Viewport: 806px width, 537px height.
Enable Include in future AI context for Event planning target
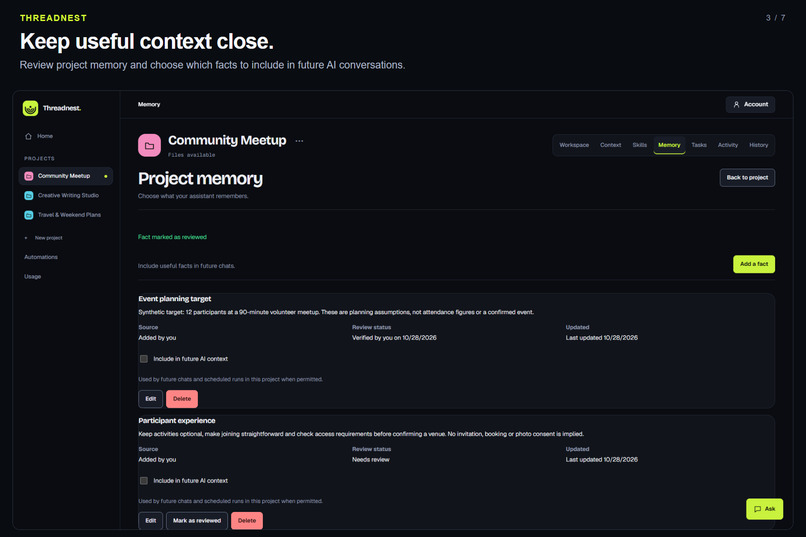[144, 359]
